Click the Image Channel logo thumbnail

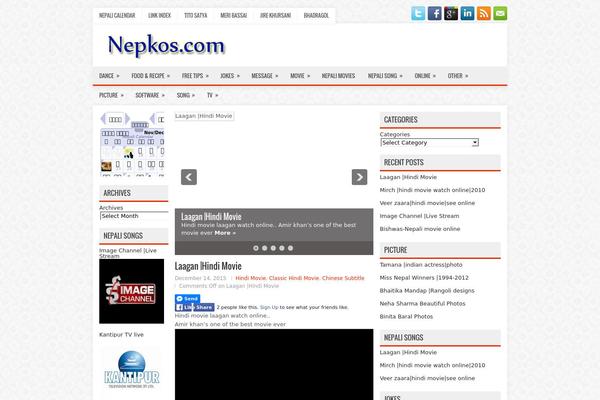132,291
